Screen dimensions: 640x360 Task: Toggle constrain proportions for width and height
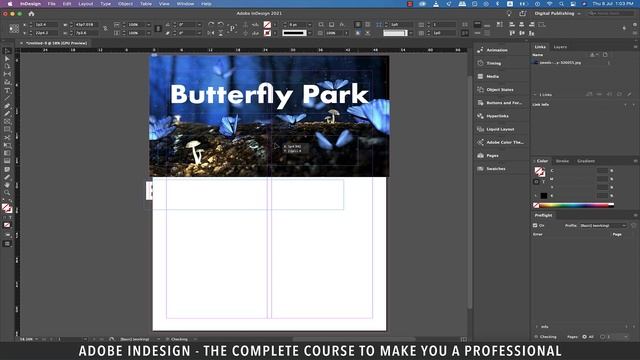click(x=105, y=29)
